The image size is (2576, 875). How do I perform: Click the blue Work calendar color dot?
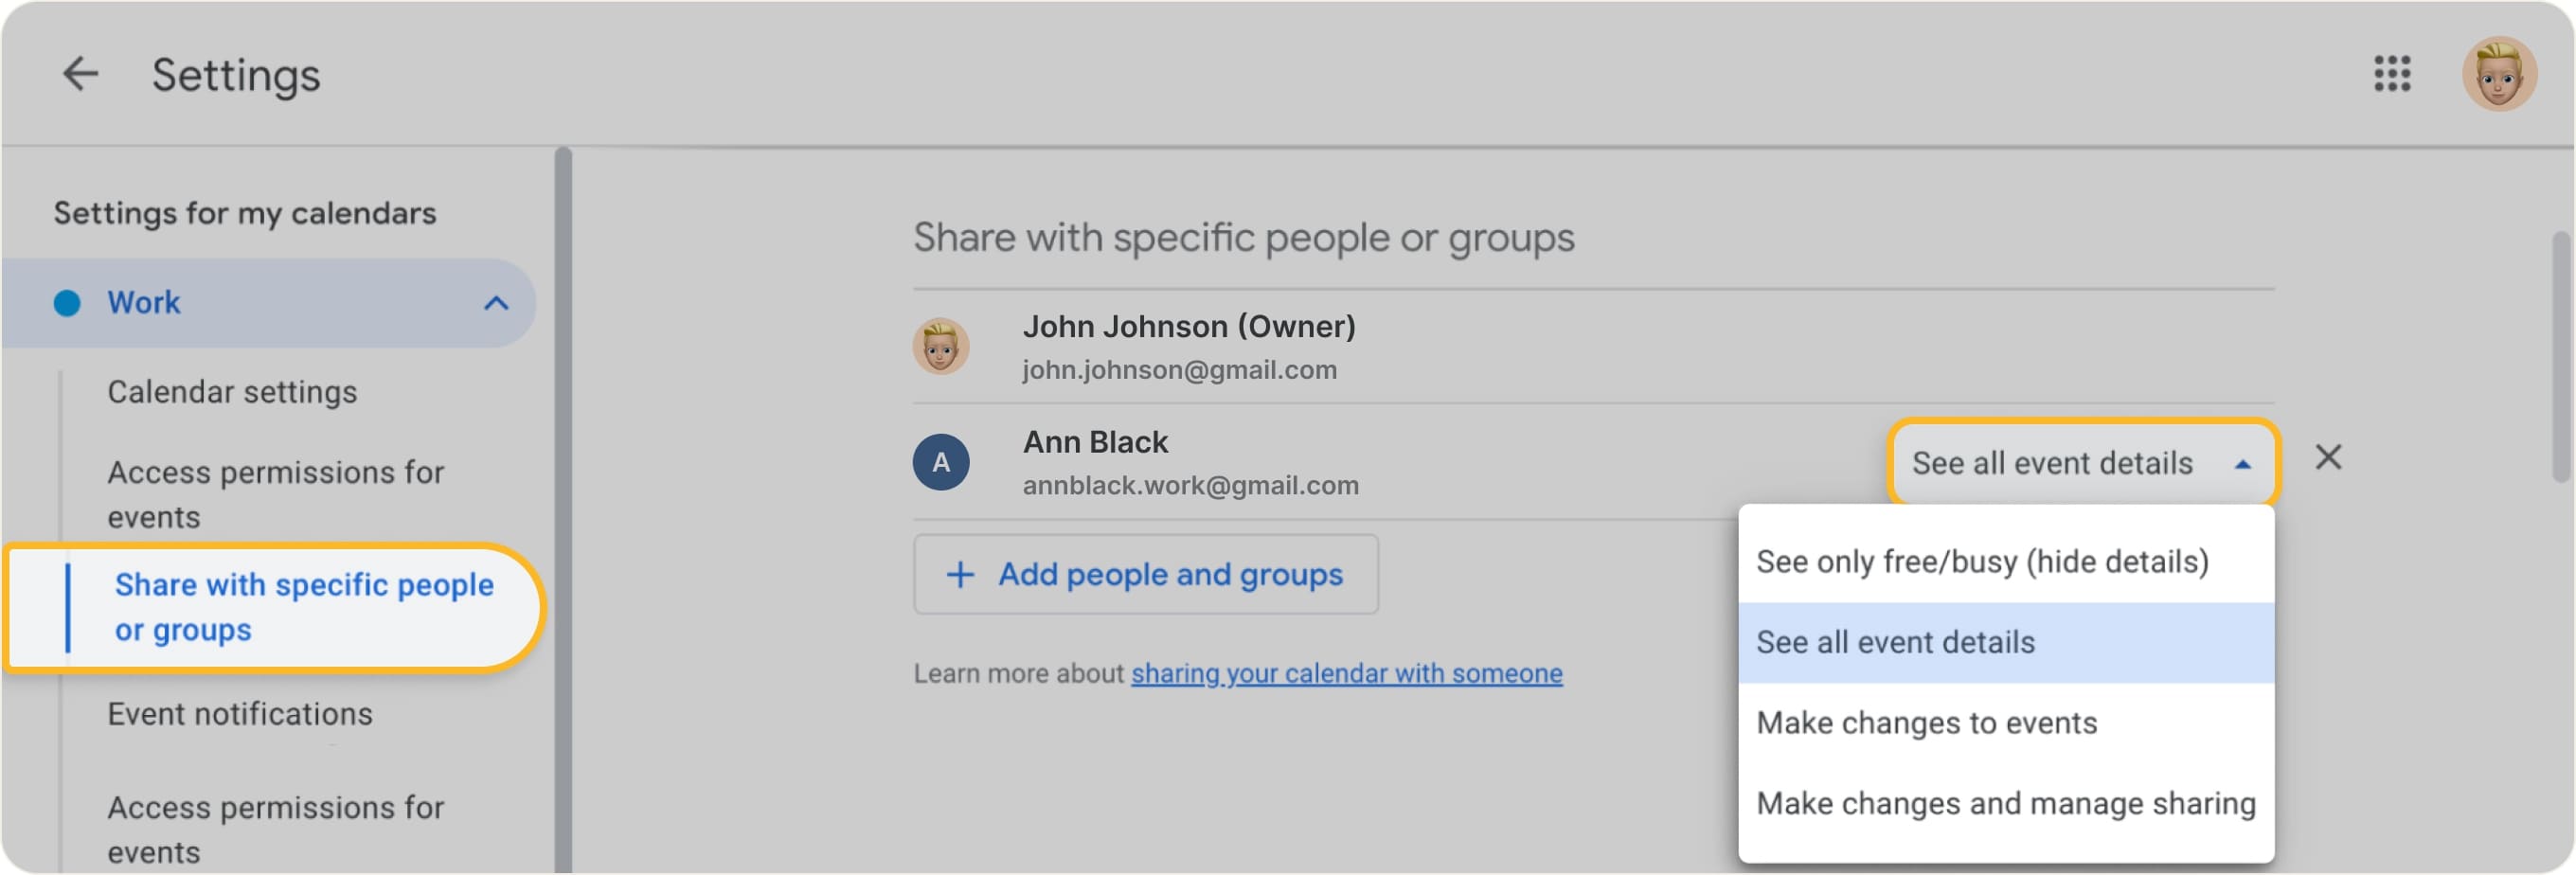point(67,303)
